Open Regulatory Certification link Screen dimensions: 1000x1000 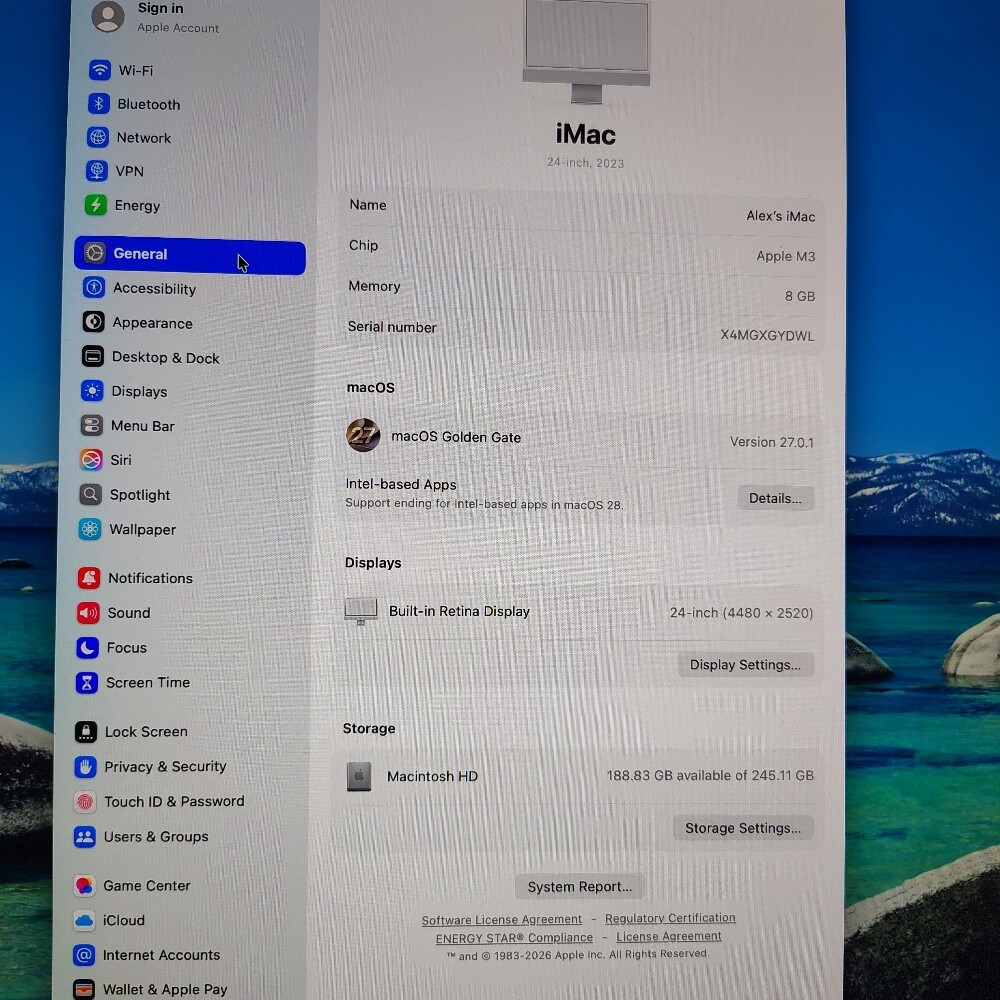pos(670,918)
